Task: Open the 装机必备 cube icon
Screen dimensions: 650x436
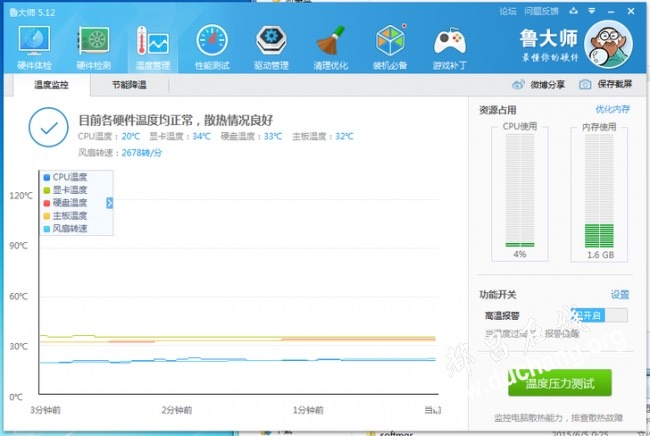Action: click(390, 47)
